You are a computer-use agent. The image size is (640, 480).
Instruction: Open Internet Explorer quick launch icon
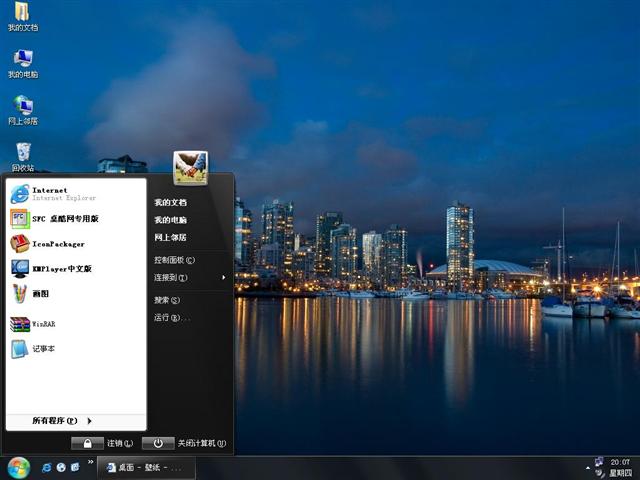point(47,467)
